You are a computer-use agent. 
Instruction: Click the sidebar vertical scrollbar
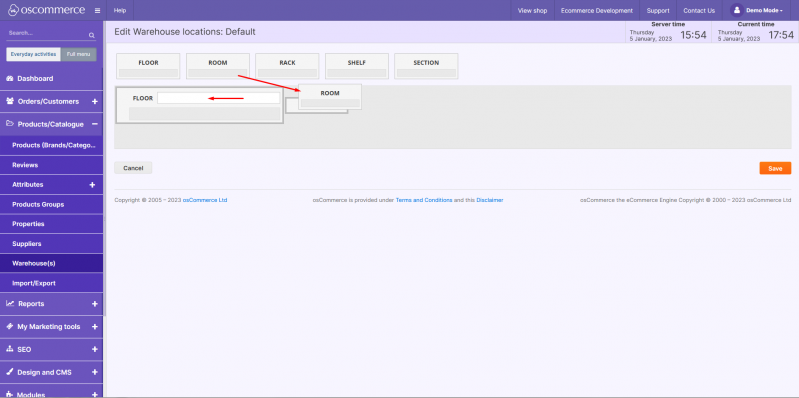104,168
